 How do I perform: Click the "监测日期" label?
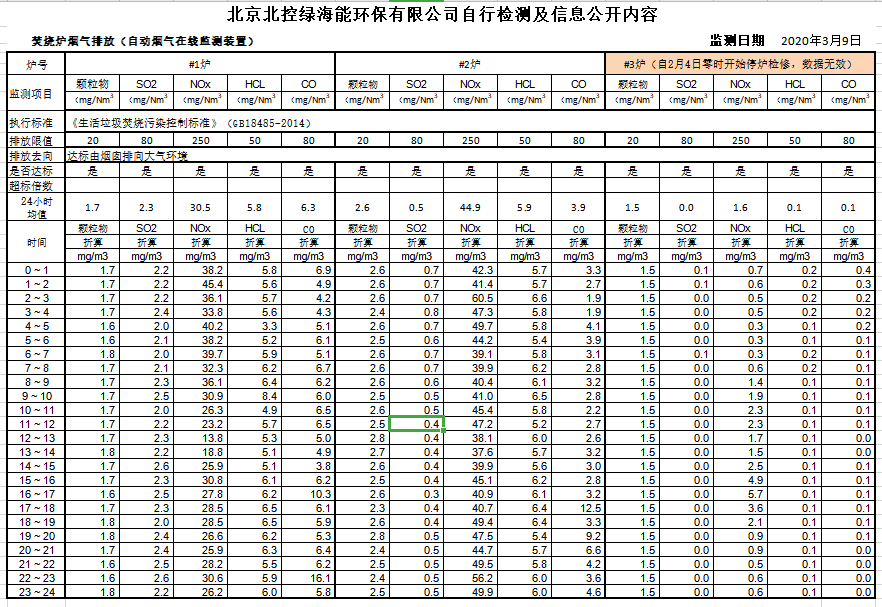click(737, 41)
